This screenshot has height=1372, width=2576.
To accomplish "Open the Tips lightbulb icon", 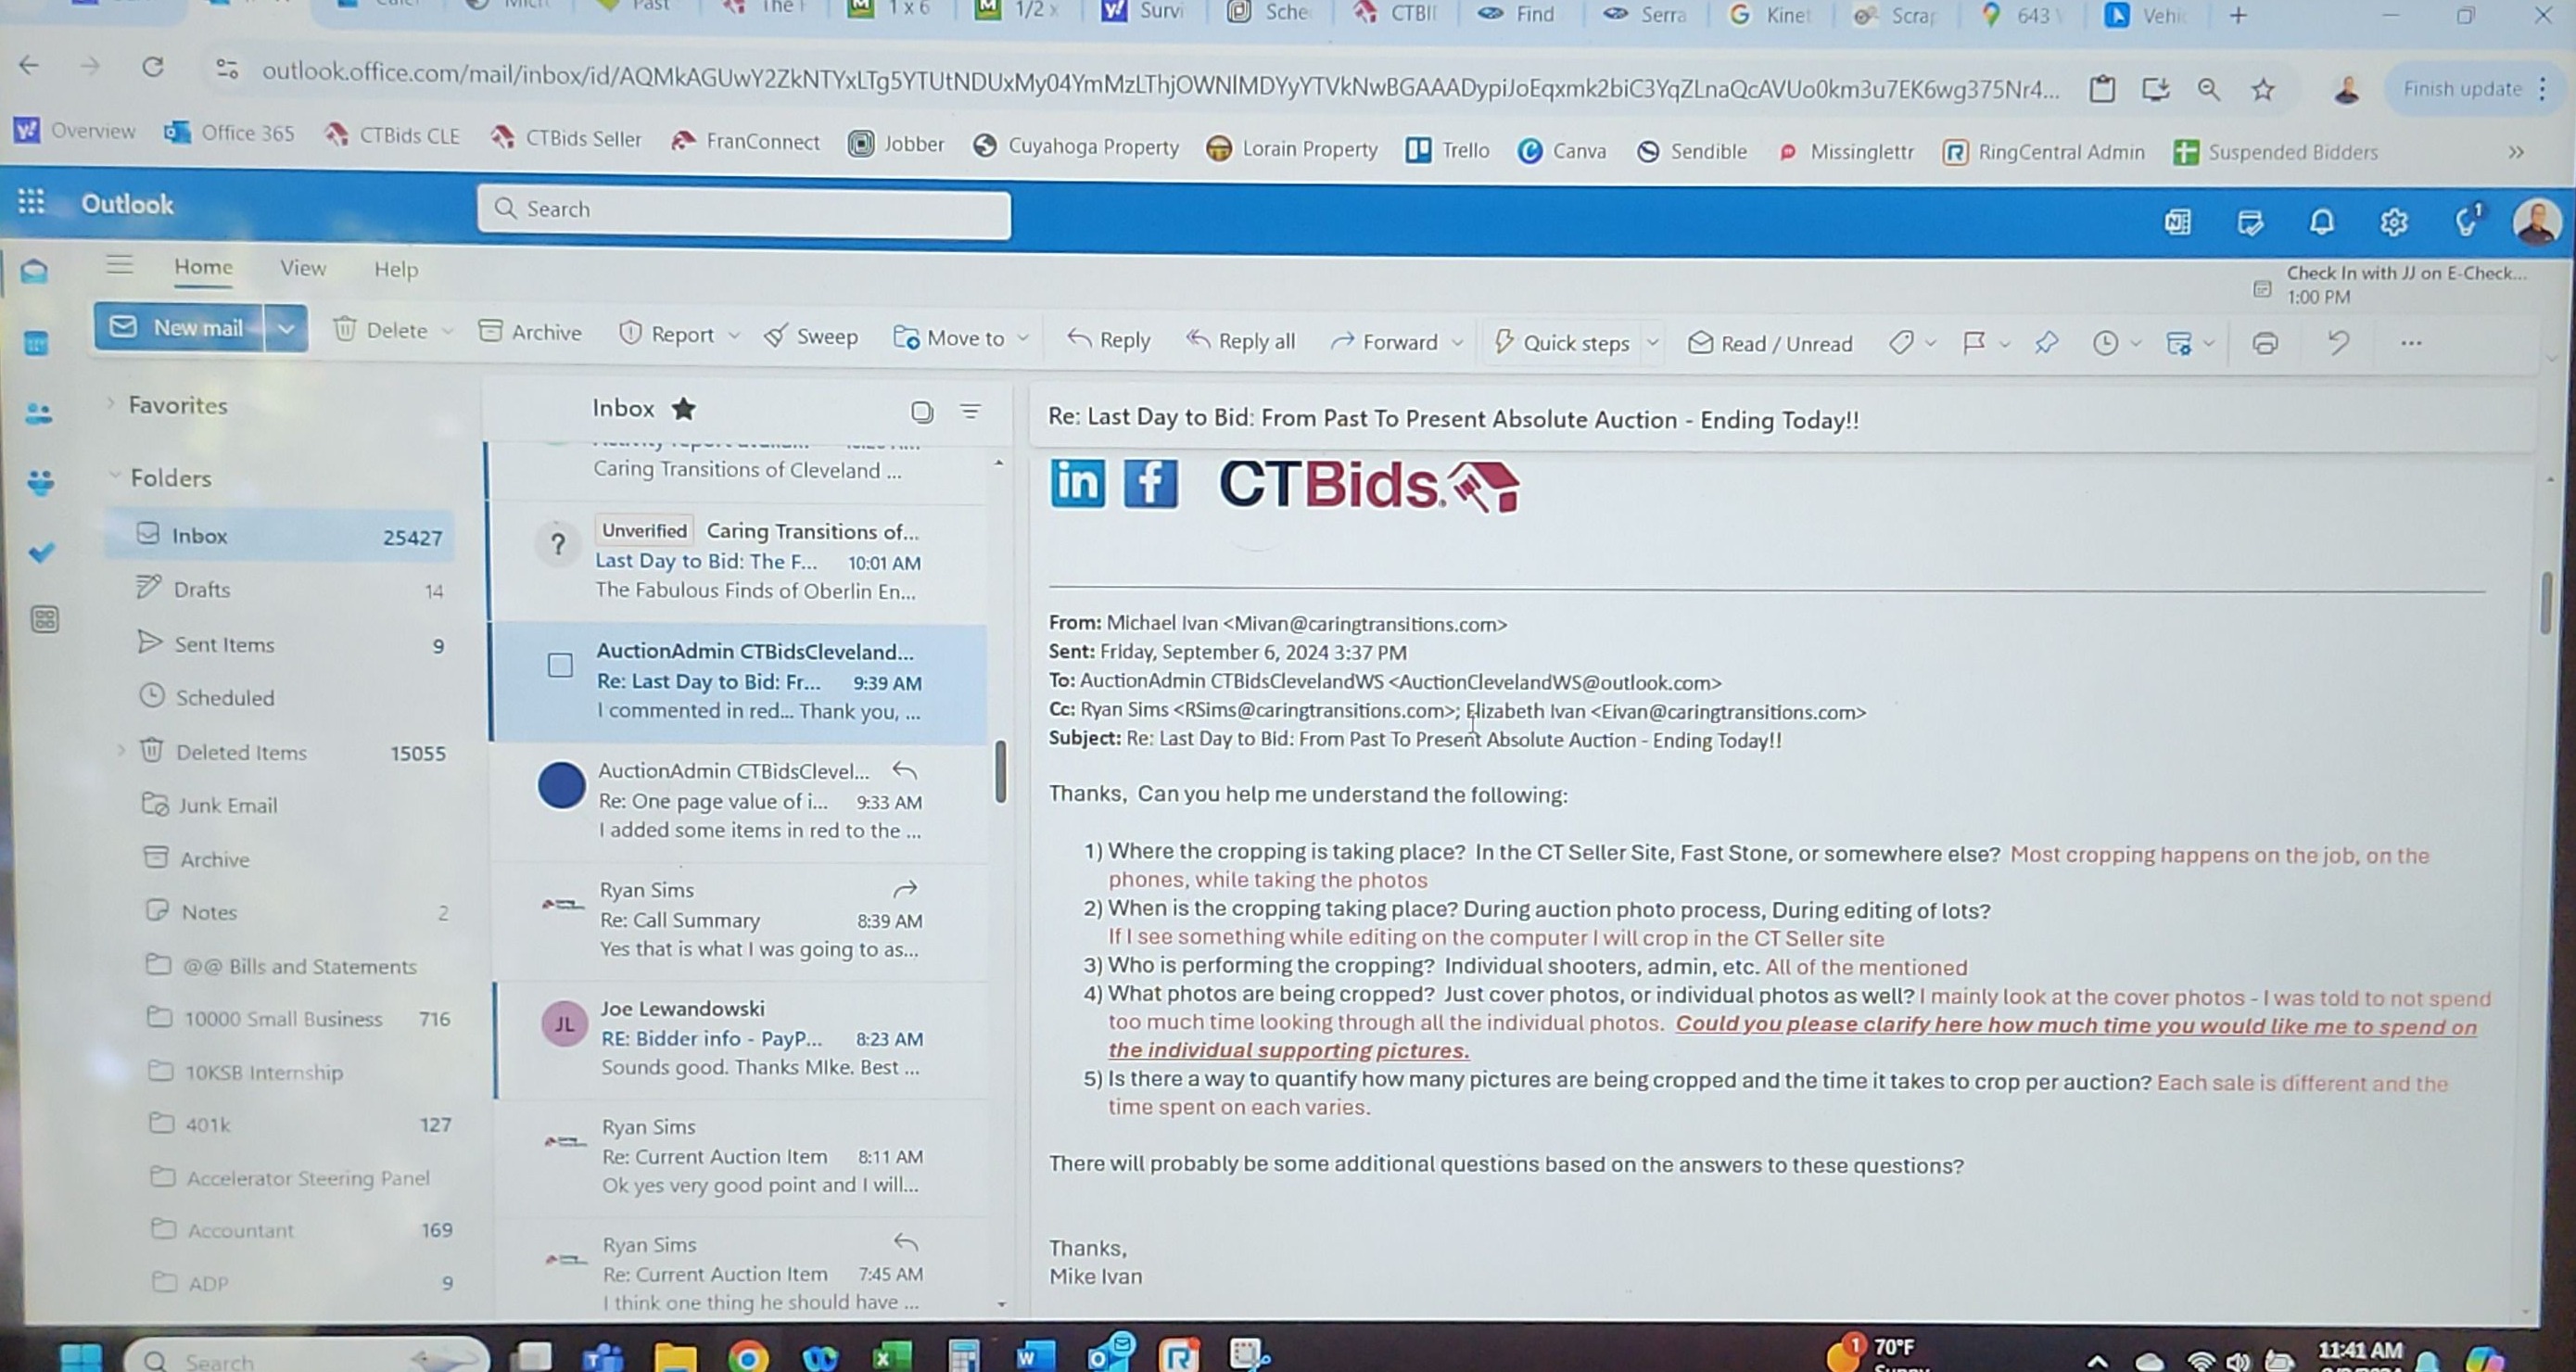I will 2467,220.
